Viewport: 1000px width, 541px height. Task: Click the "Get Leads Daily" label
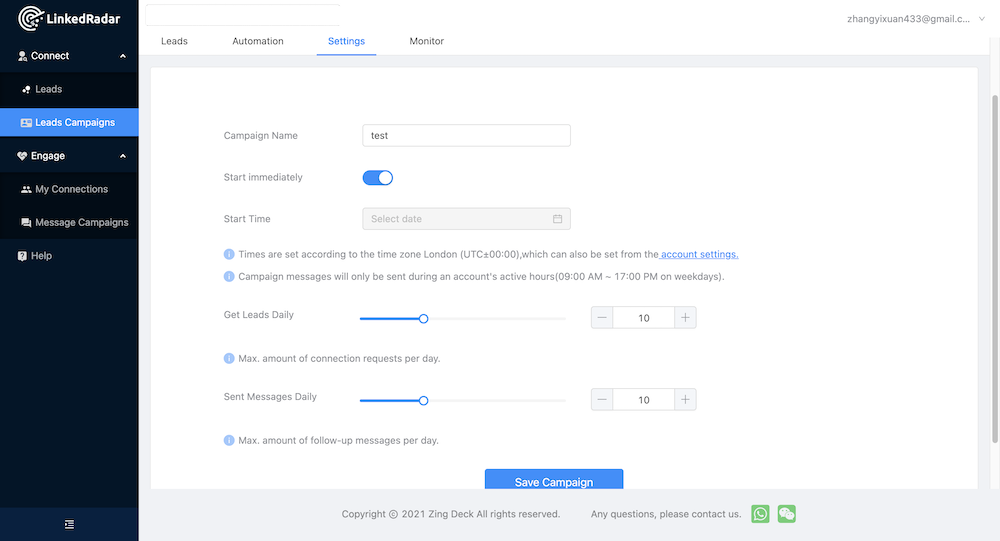pyautogui.click(x=258, y=315)
